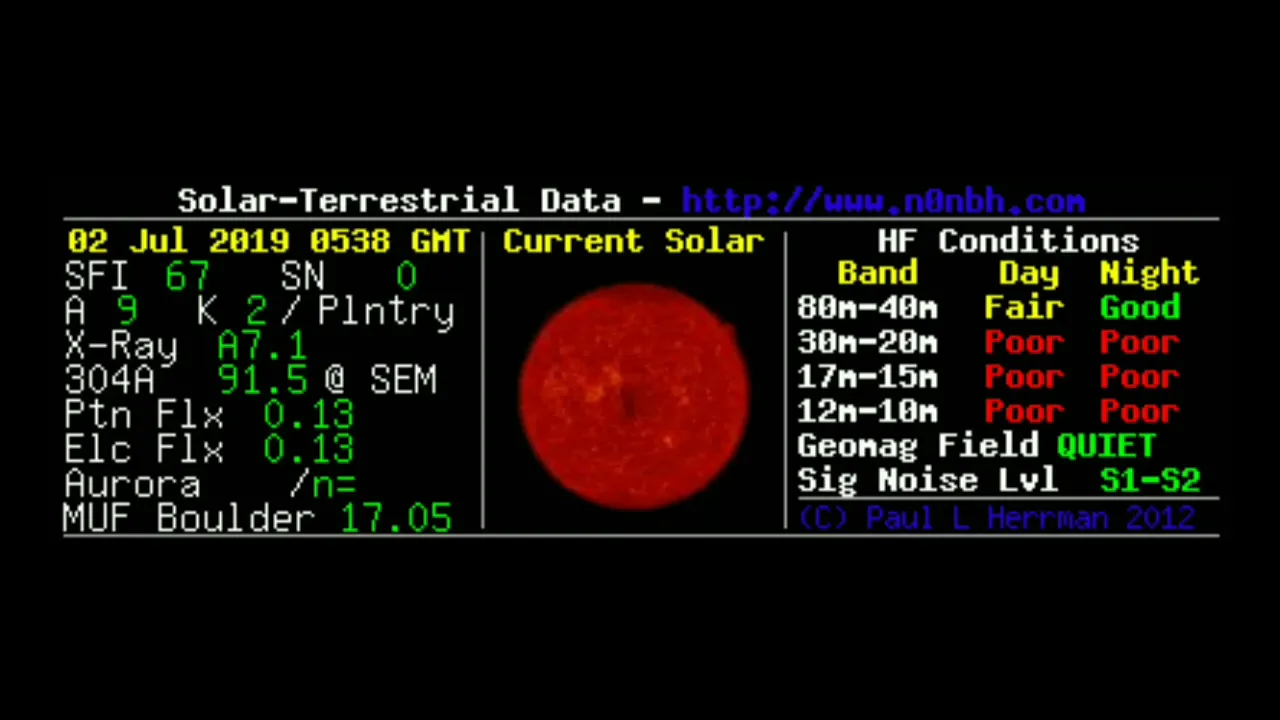1280x720 pixels.
Task: Click the Ptn Flx value 0.13
Action: point(309,415)
